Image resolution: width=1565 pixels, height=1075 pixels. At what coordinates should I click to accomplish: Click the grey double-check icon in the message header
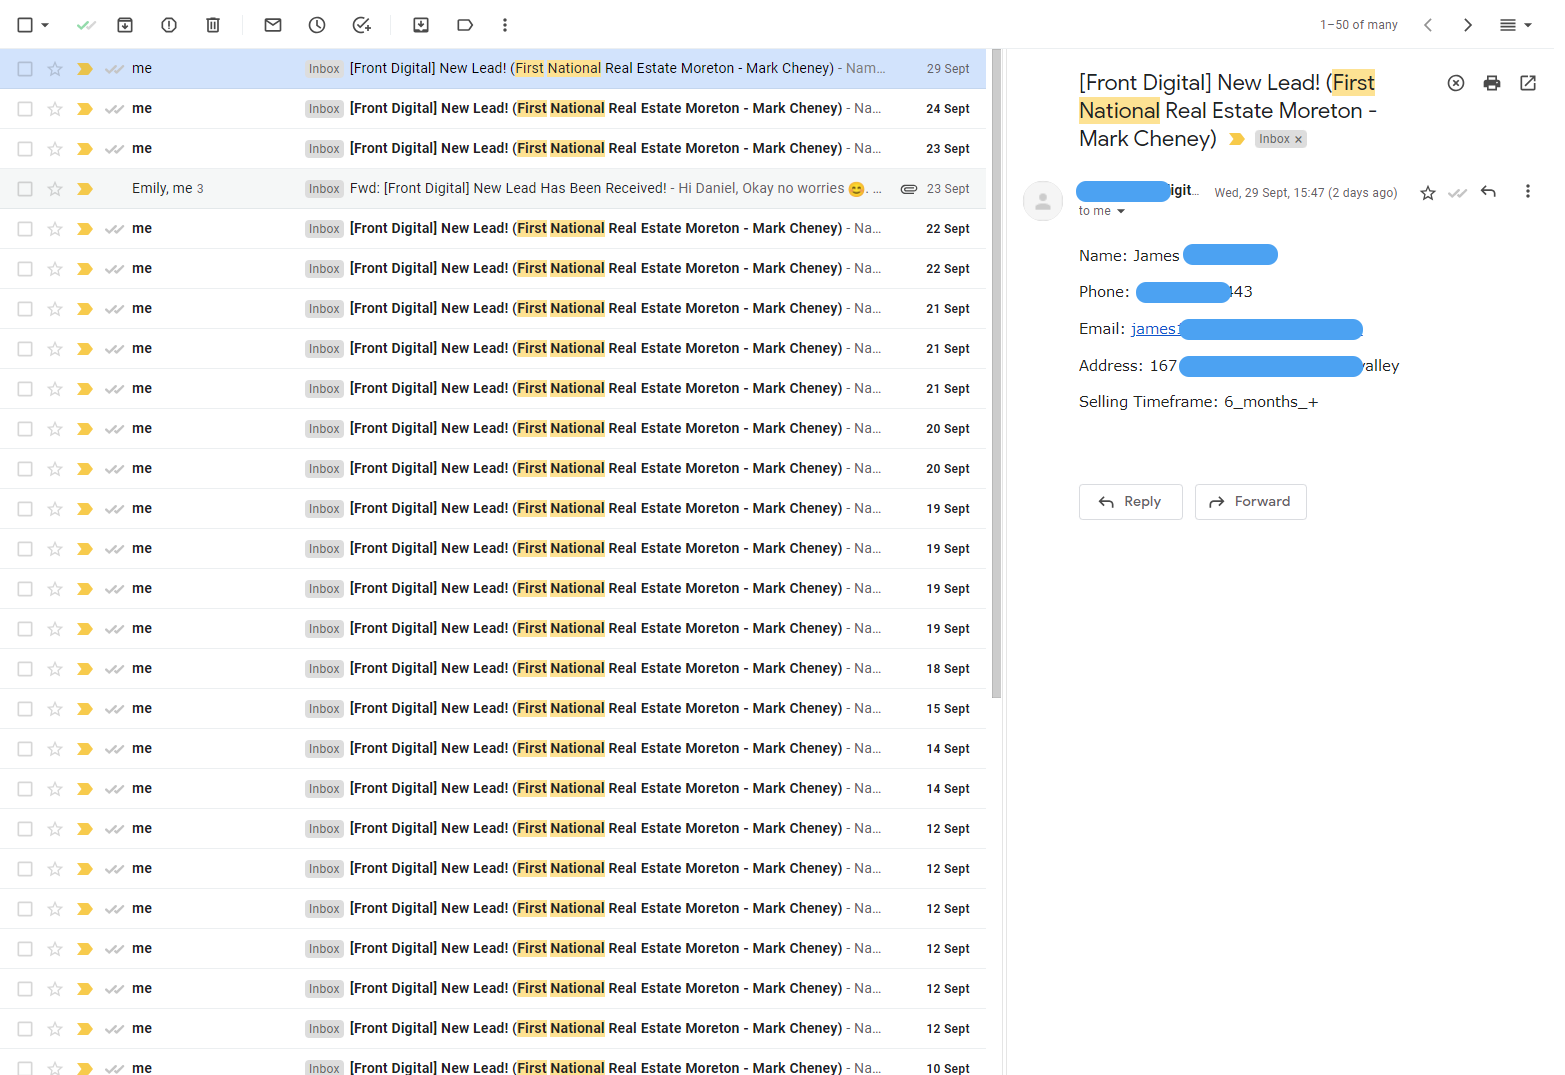(1458, 193)
